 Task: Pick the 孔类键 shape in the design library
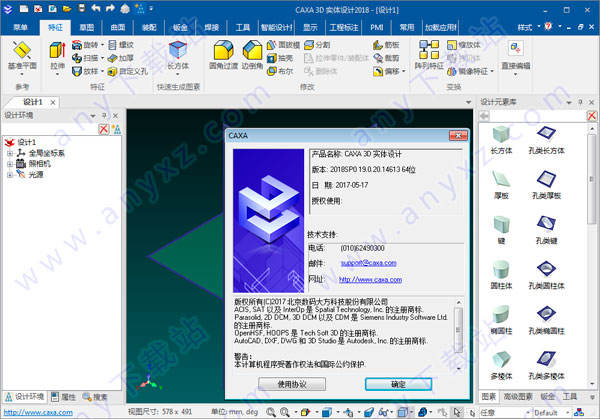pyautogui.click(x=546, y=230)
